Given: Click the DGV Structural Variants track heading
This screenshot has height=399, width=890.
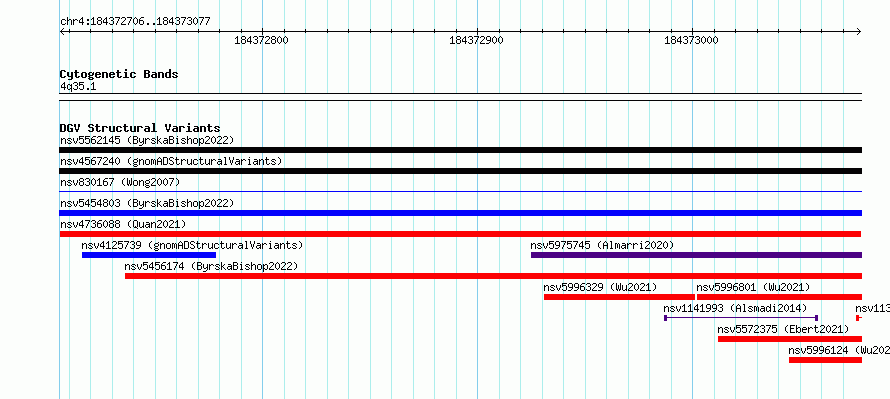Looking at the screenshot, I should click(x=140, y=128).
